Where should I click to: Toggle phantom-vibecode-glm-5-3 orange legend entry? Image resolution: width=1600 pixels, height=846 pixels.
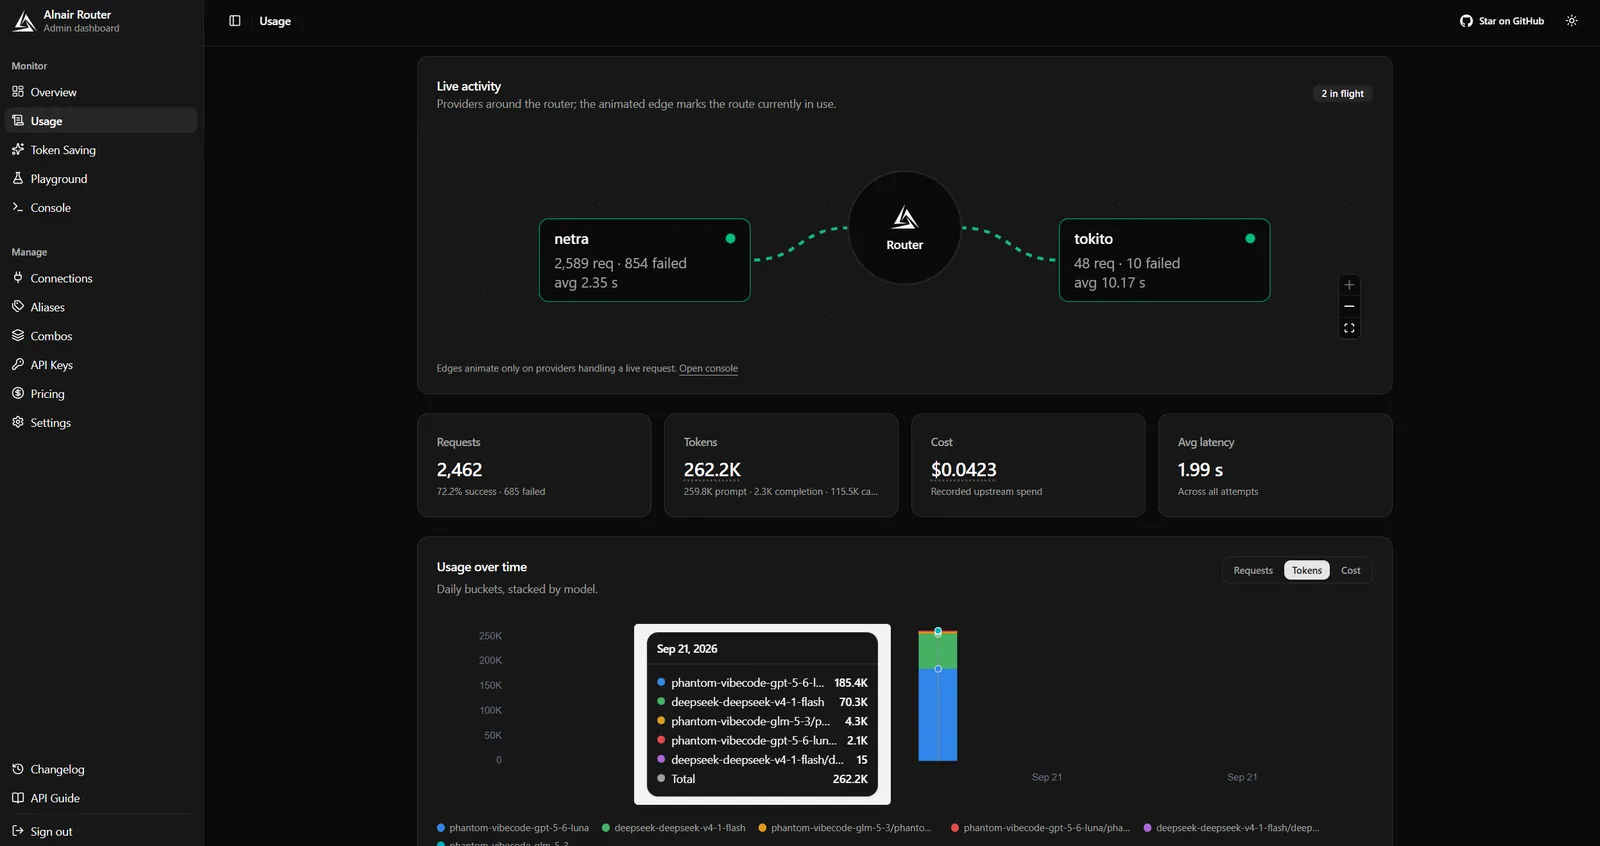coord(845,828)
